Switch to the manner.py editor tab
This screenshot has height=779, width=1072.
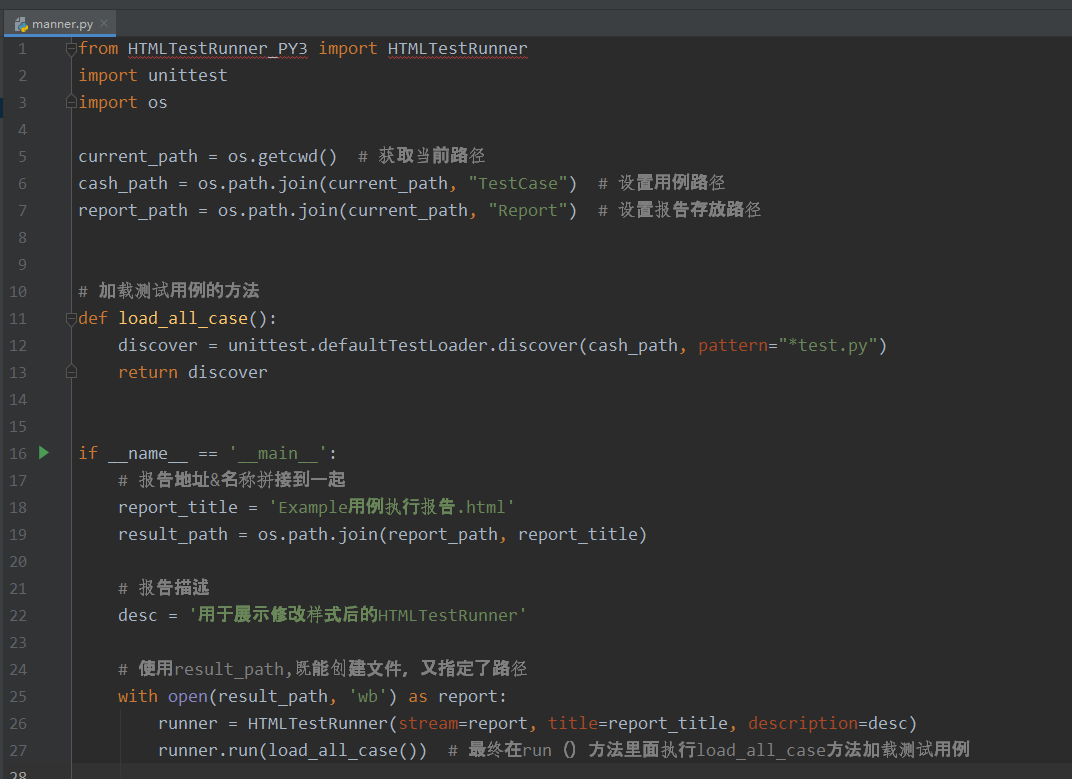62,24
